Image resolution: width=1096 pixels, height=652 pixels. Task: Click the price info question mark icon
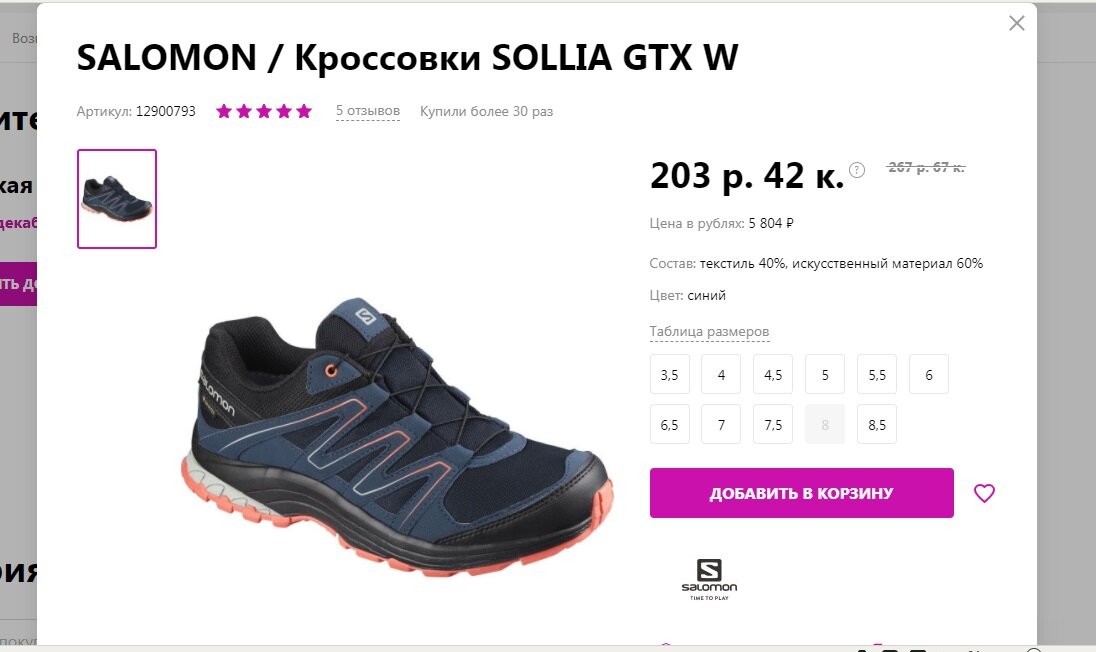point(857,170)
